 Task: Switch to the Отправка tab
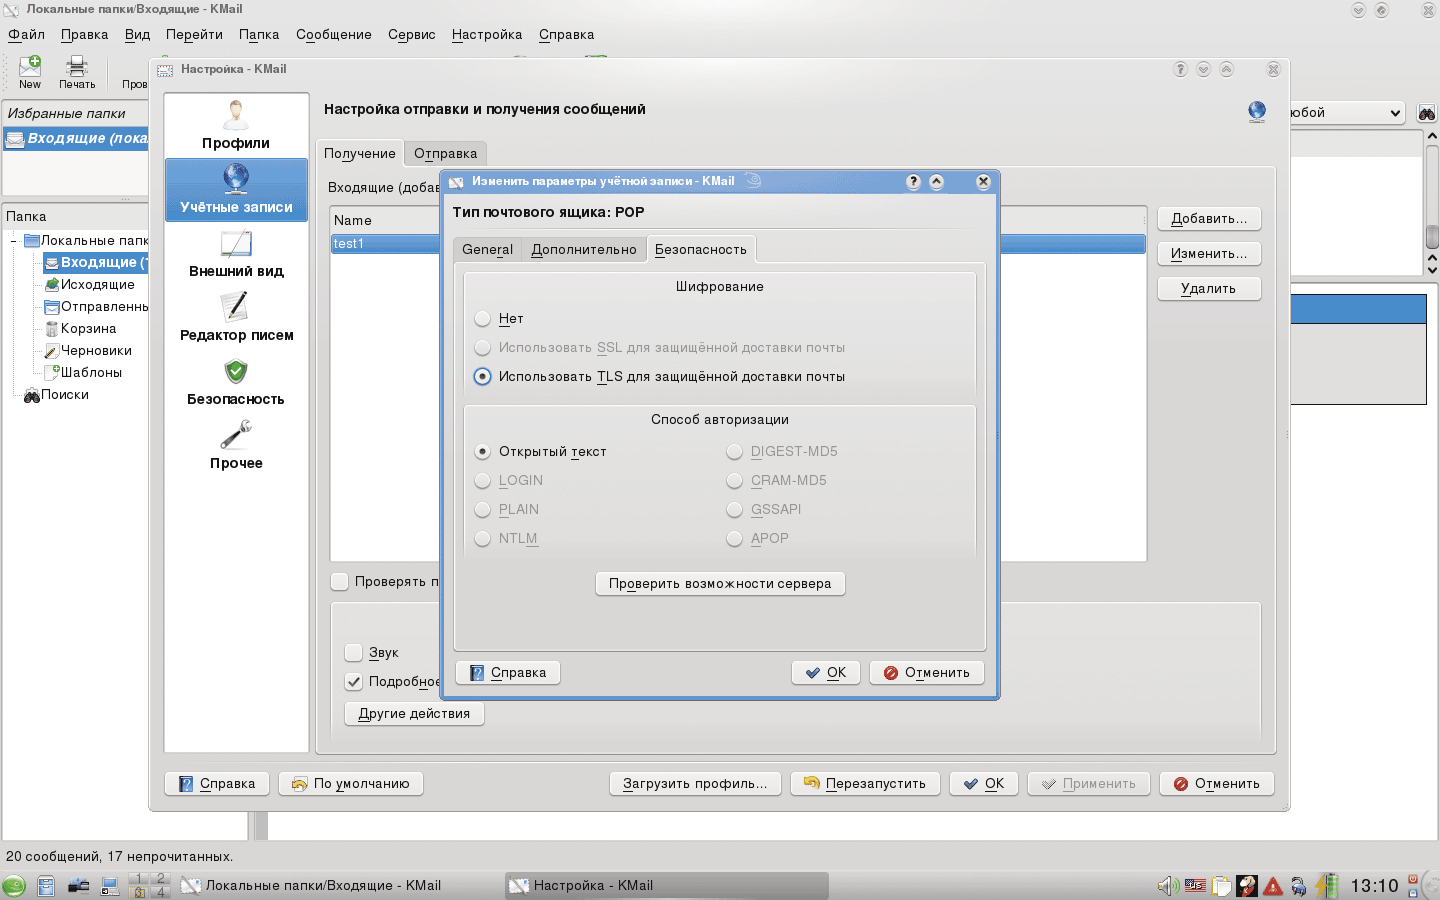click(445, 153)
